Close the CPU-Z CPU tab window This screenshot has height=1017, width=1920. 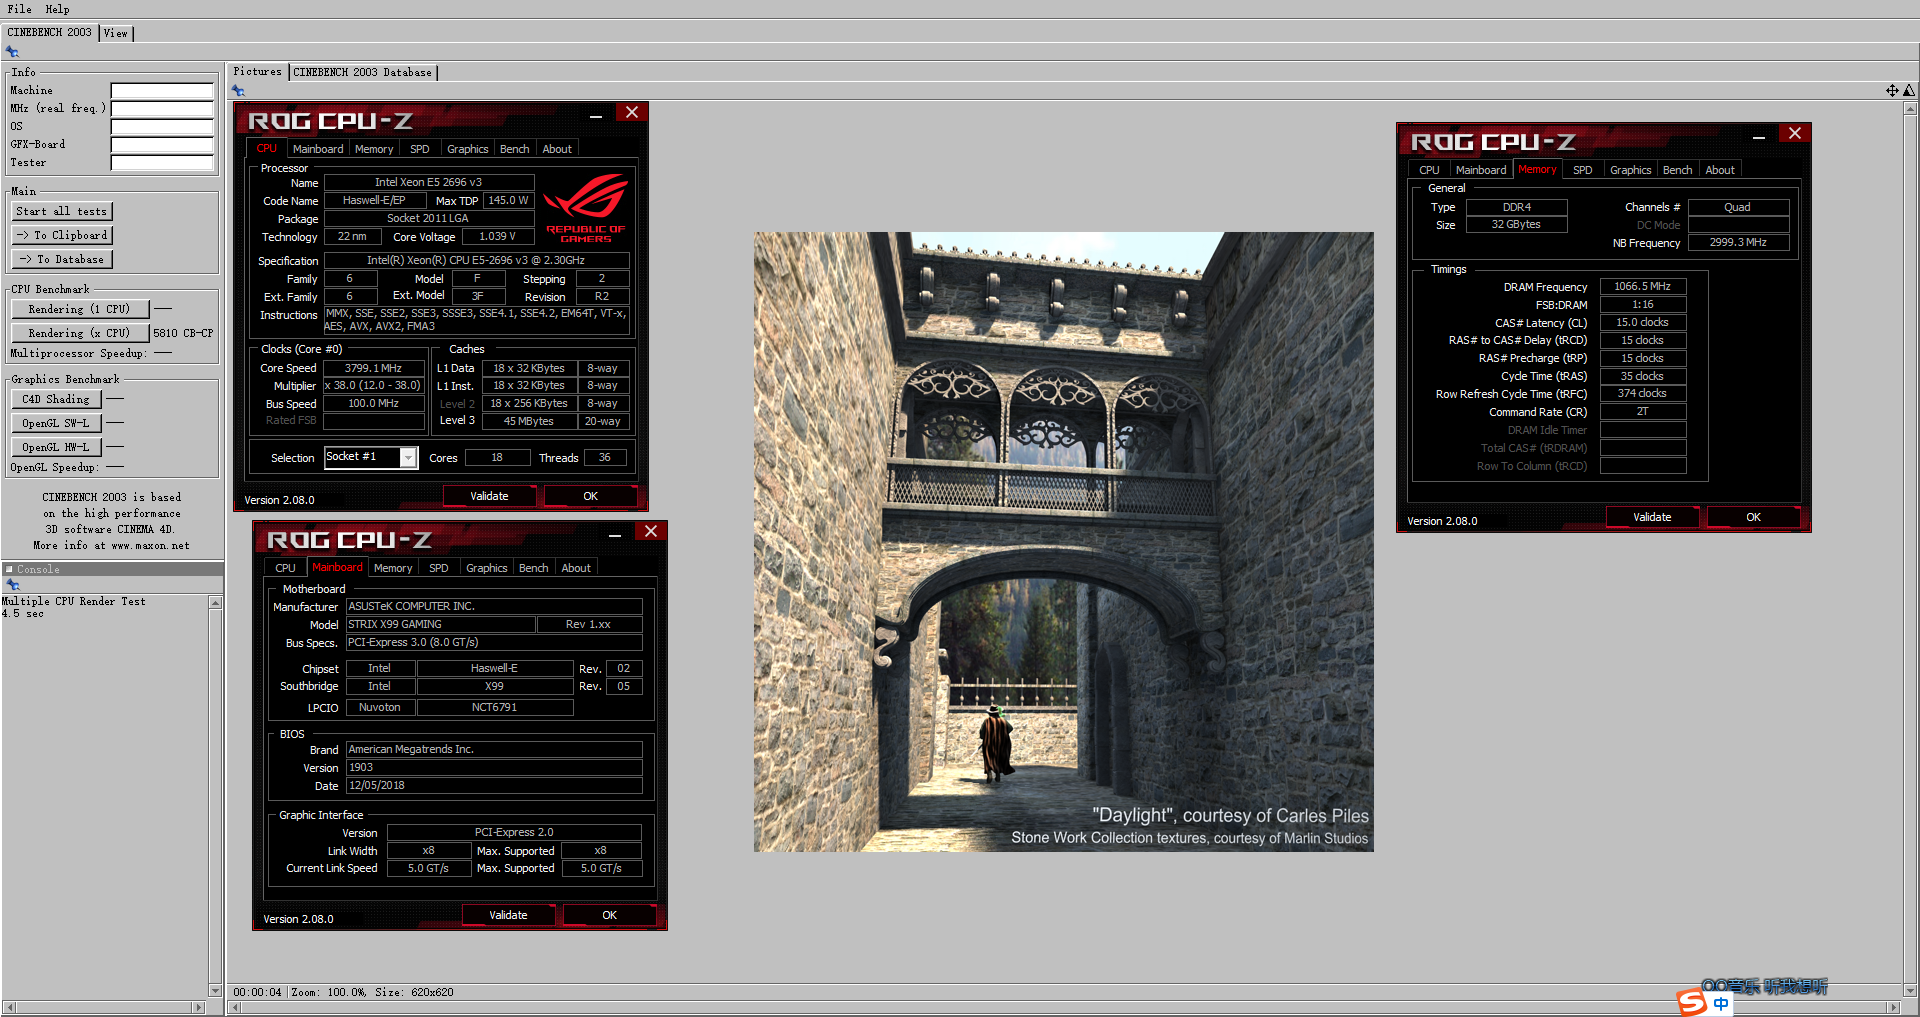point(631,113)
